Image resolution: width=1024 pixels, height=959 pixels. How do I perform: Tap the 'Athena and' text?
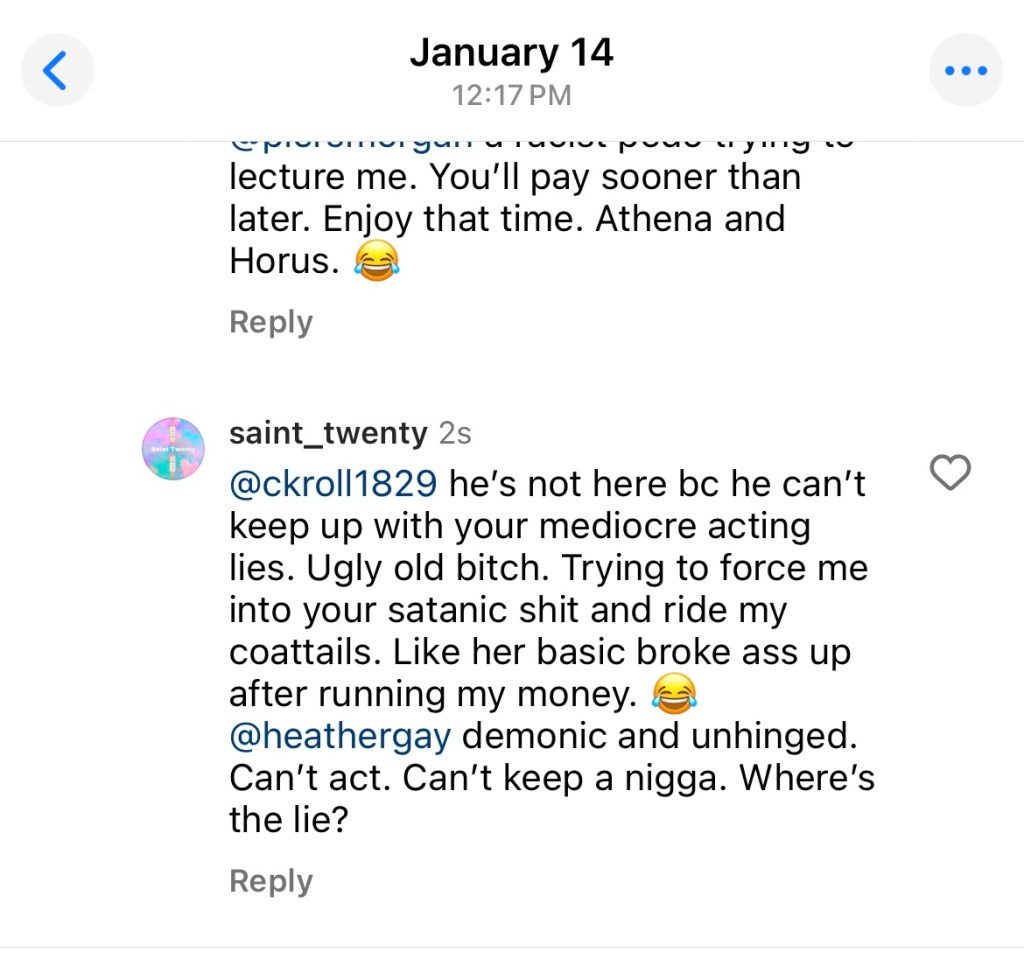pyautogui.click(x=690, y=219)
